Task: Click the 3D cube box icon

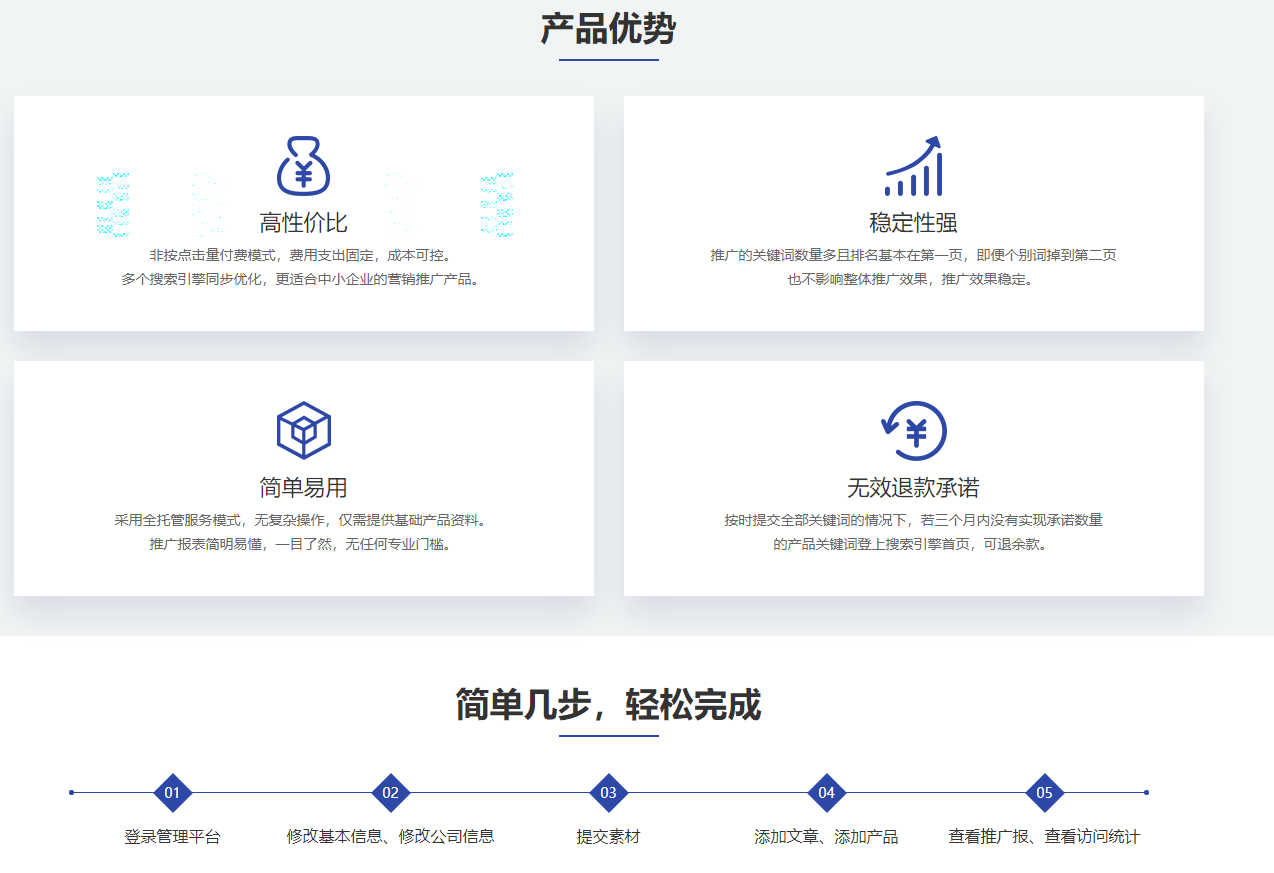Action: click(303, 430)
